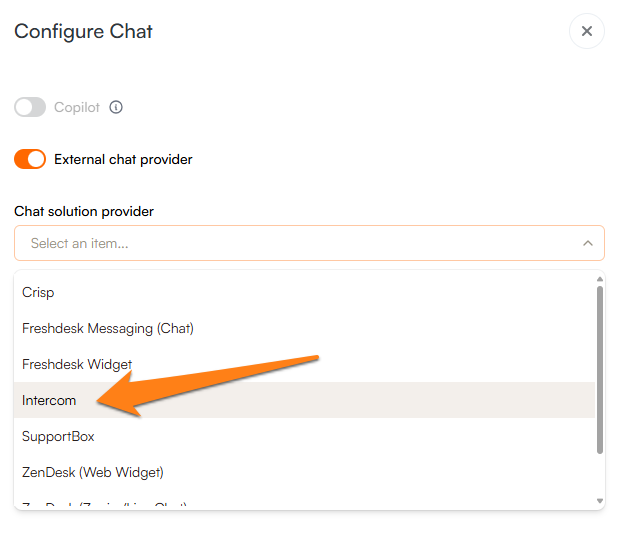Select ZenDesk (Web Widget) option
This screenshot has height=543, width=617.
(93, 472)
